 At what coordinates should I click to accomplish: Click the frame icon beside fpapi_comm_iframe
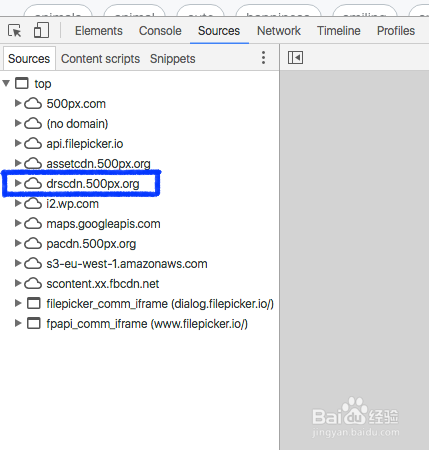33,323
